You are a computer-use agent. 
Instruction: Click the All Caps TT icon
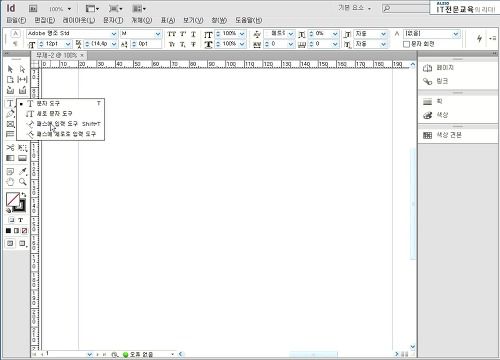172,34
